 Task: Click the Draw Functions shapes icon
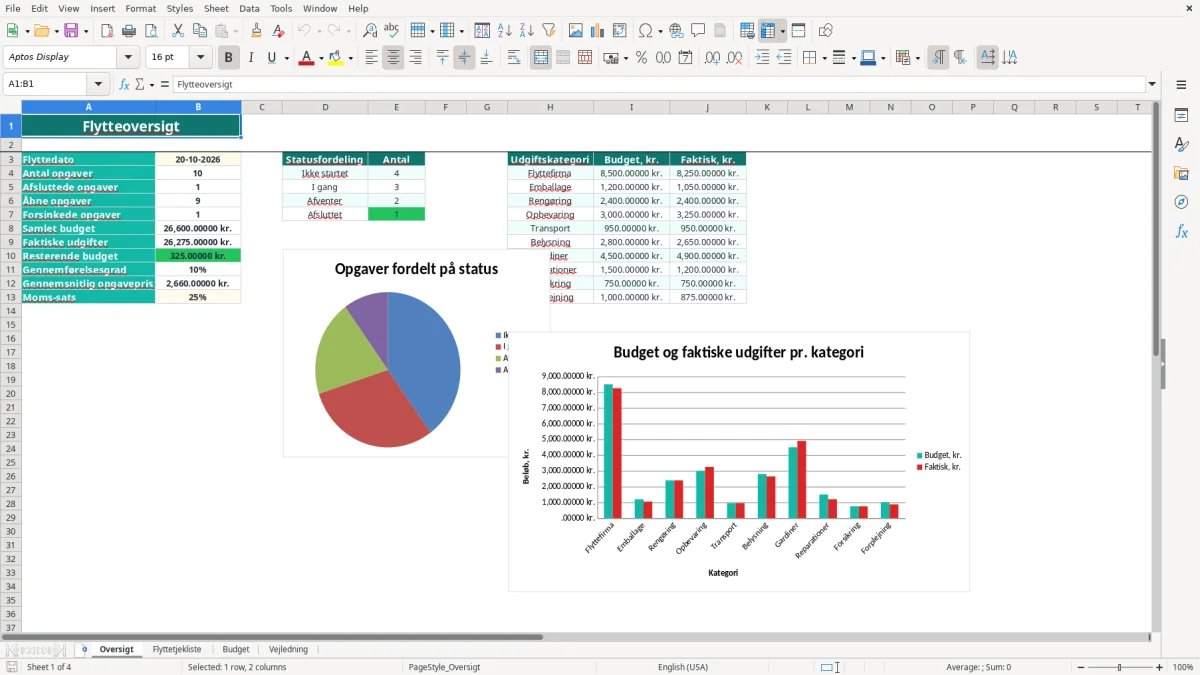pyautogui.click(x=826, y=31)
